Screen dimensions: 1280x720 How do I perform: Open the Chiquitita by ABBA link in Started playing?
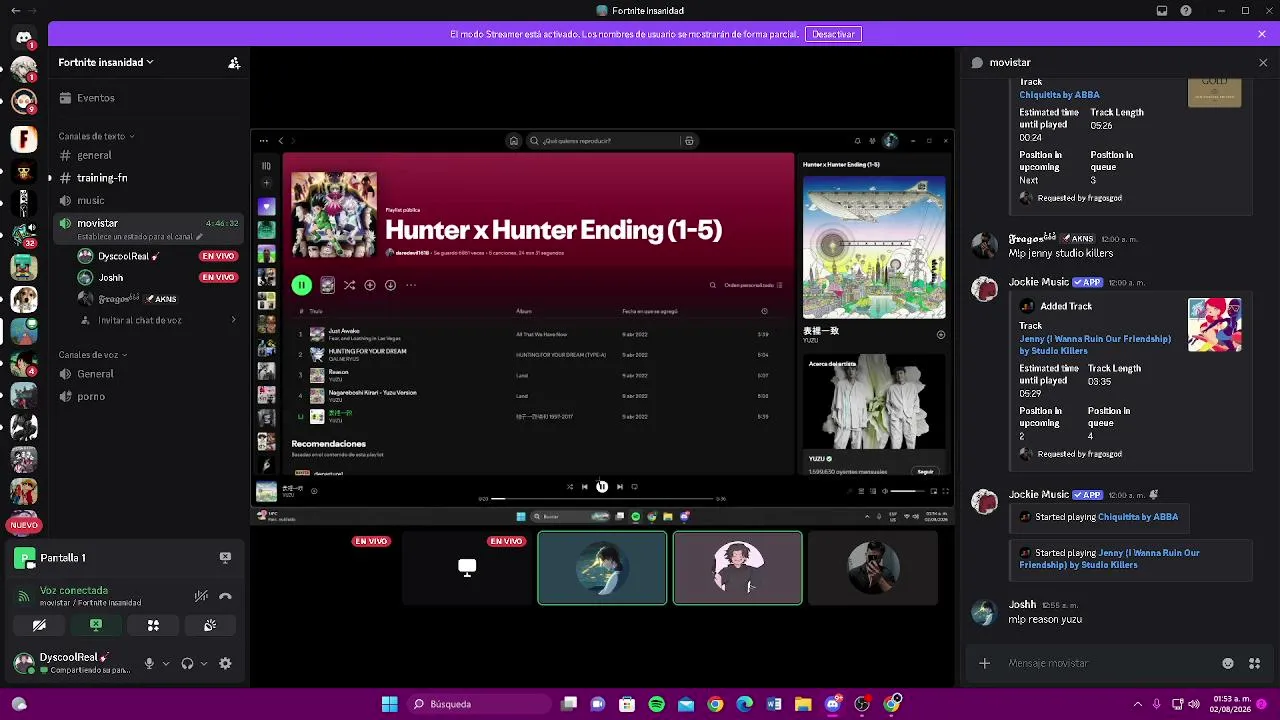[1138, 517]
